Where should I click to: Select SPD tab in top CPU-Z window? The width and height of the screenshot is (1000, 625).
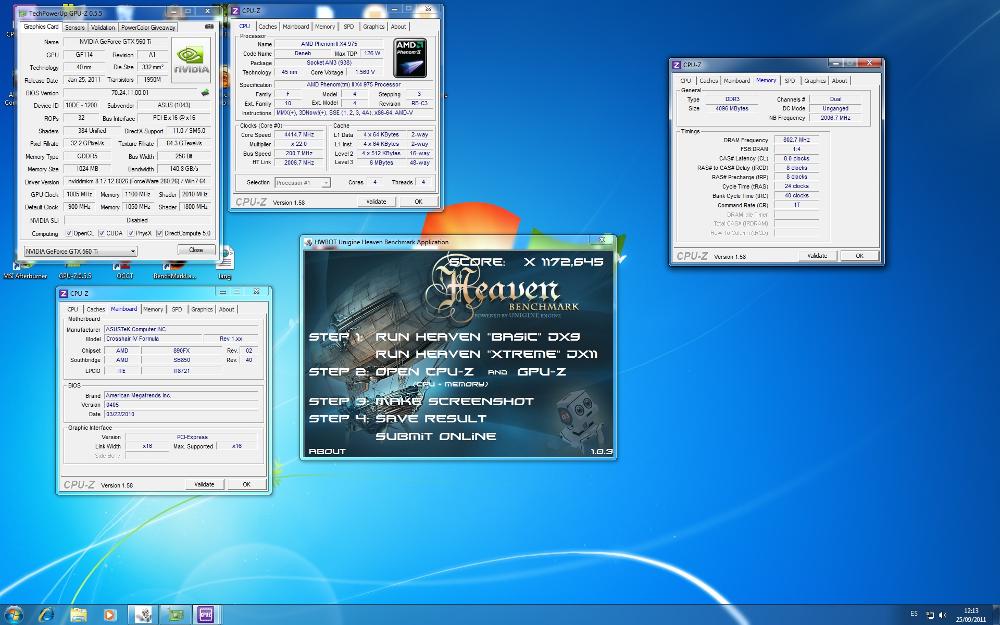coord(348,27)
